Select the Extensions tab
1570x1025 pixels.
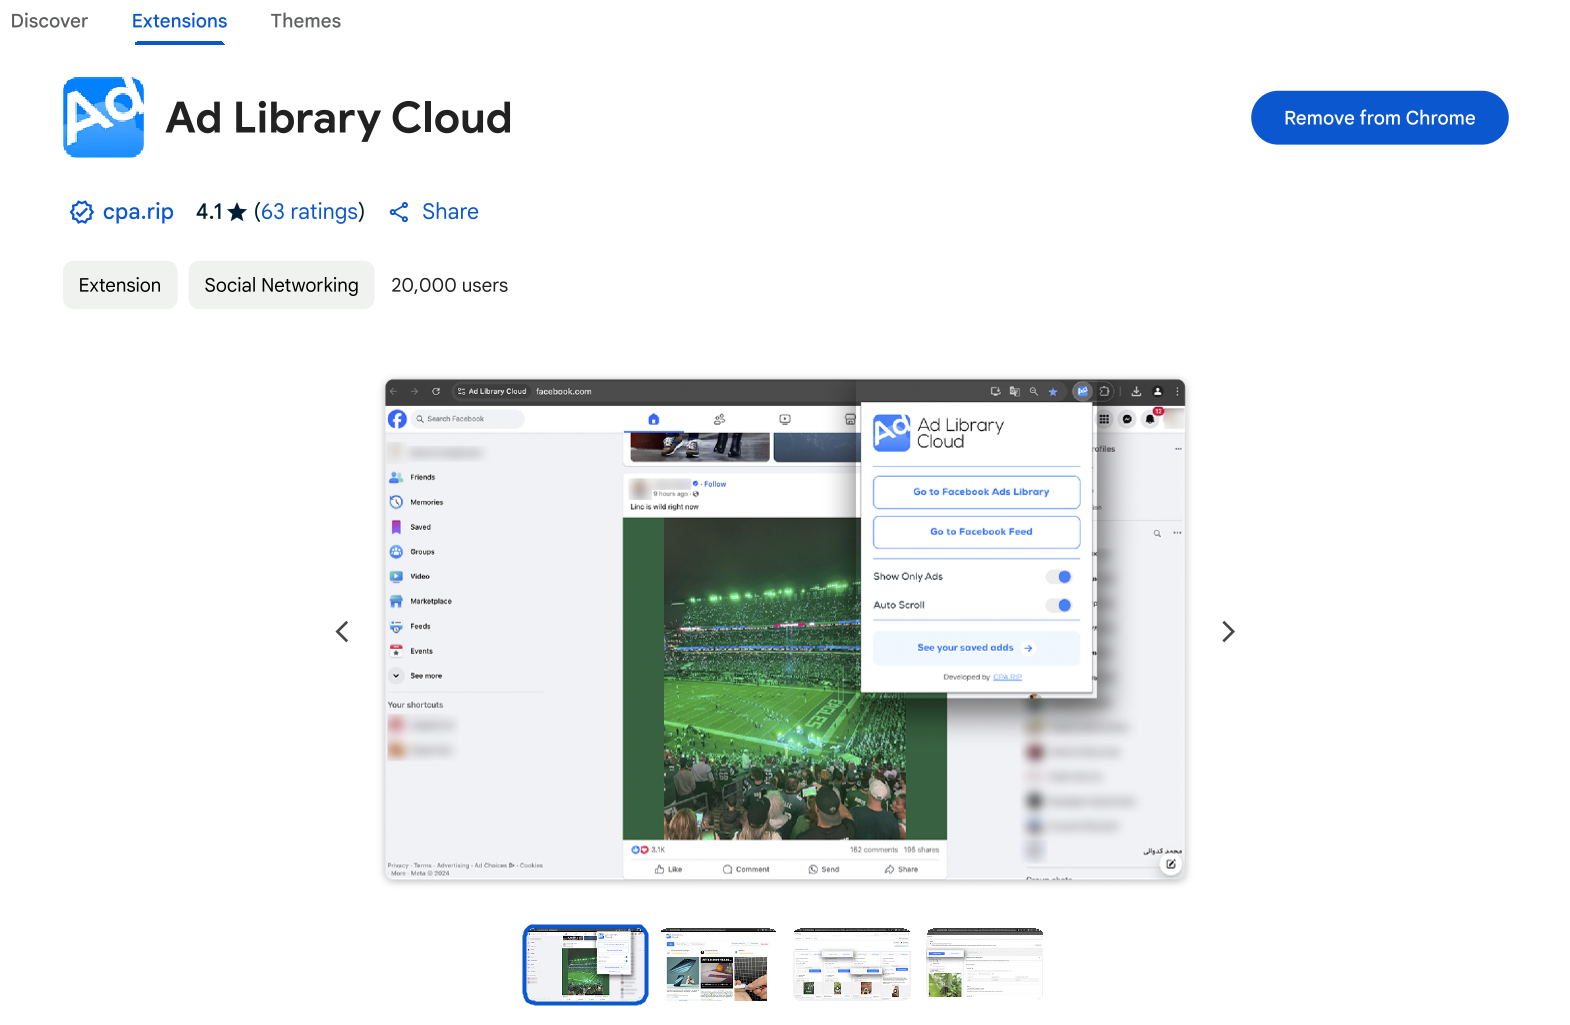(x=179, y=21)
